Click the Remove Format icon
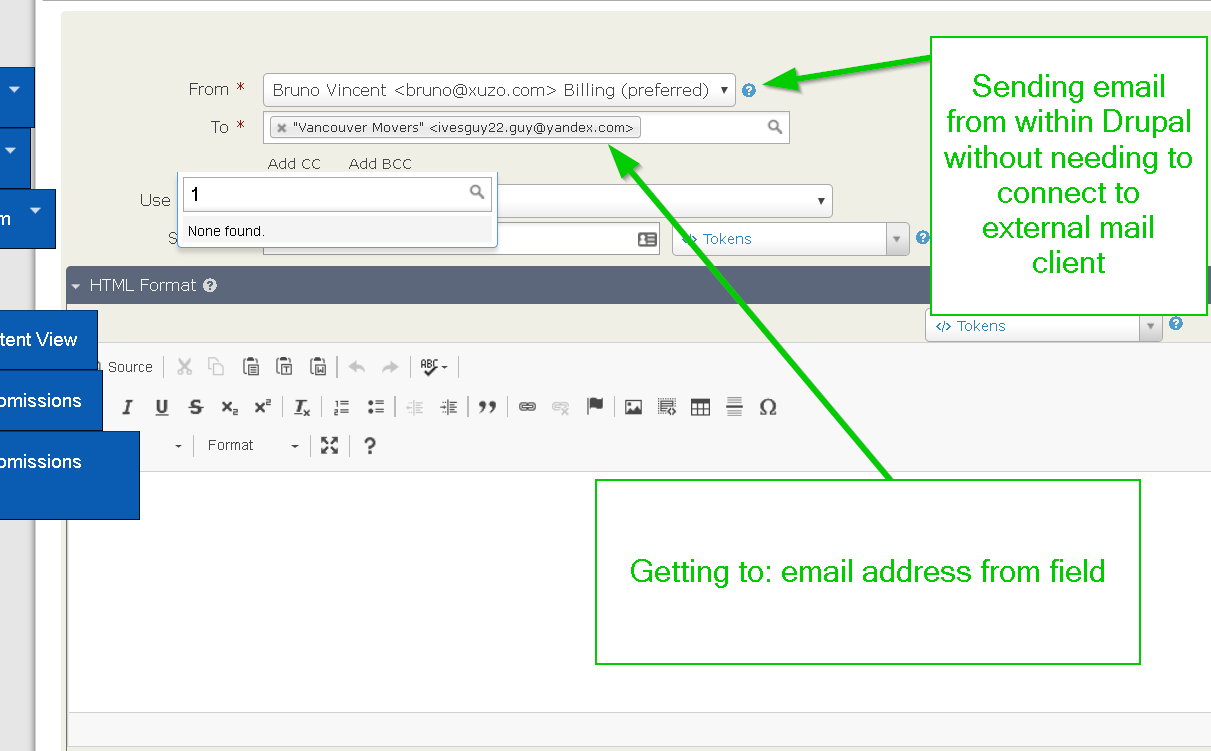1211x751 pixels. pyautogui.click(x=302, y=407)
